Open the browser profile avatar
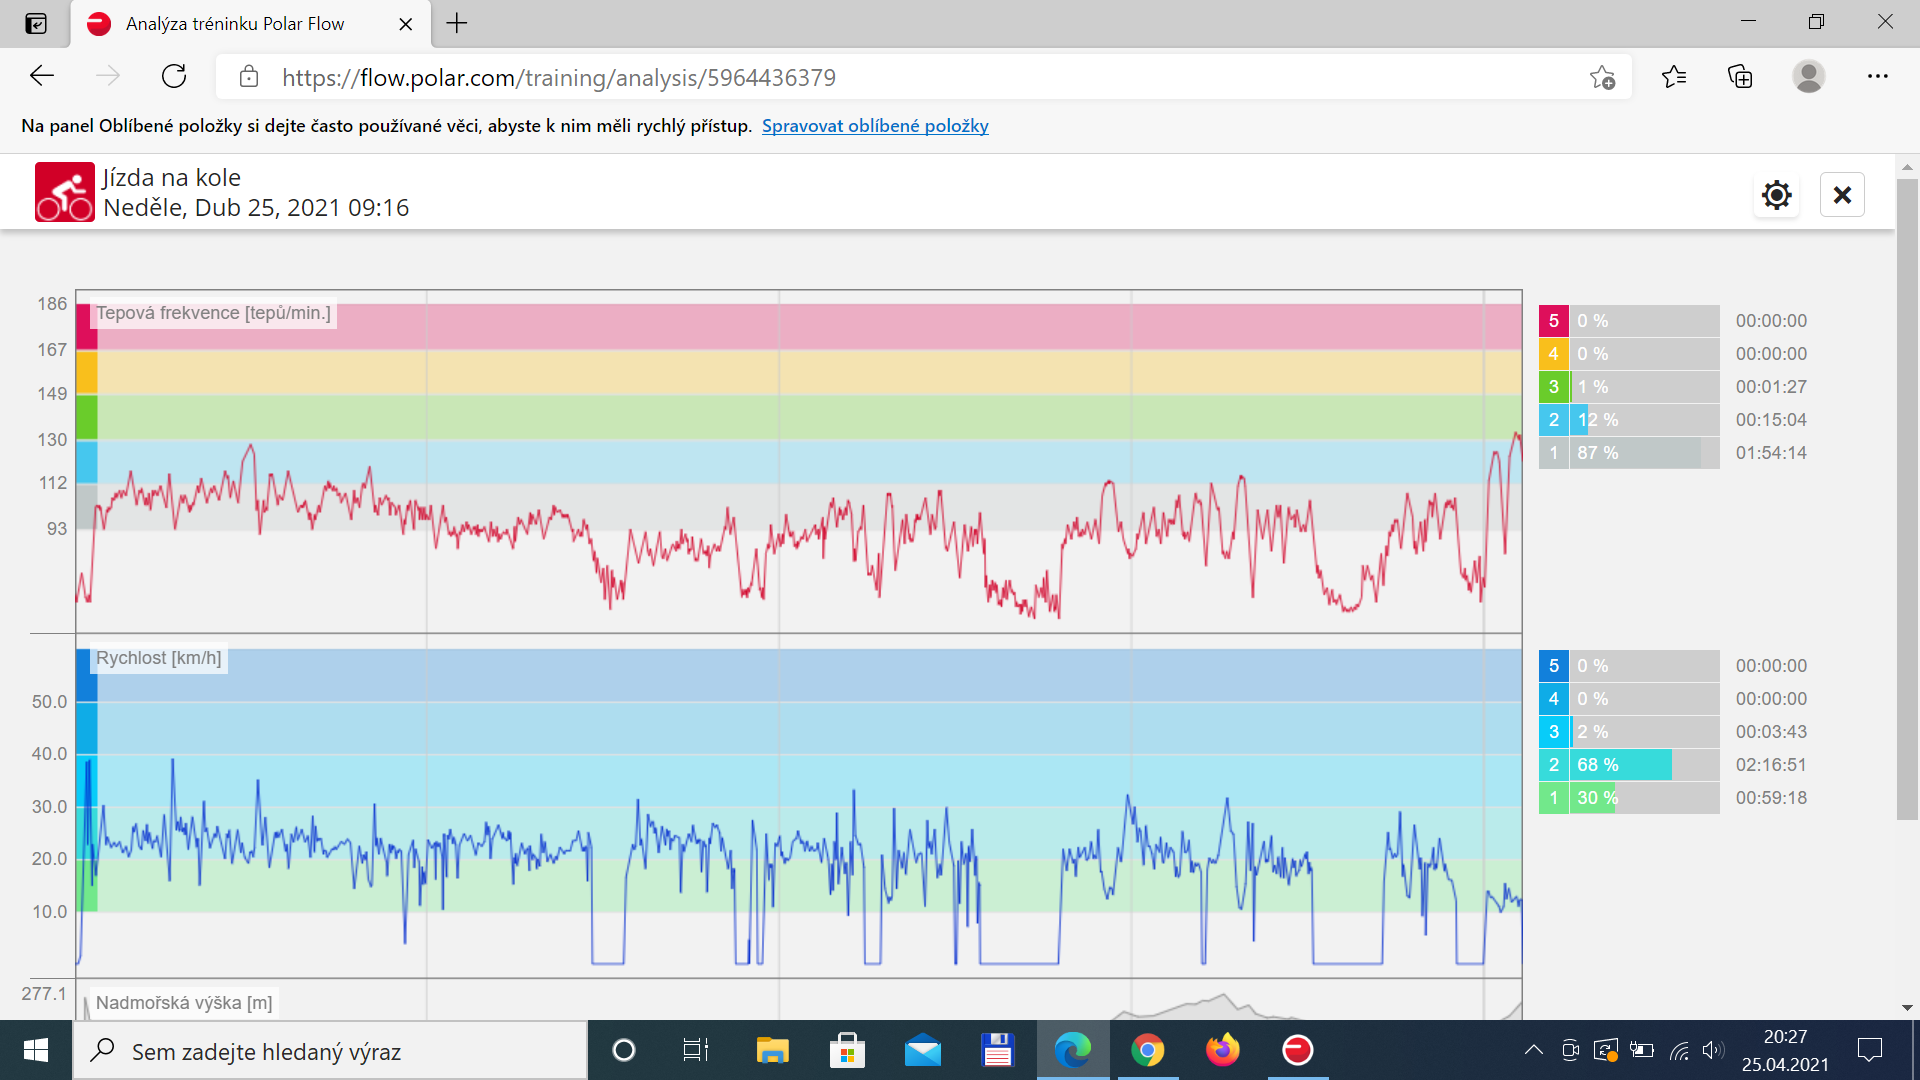The width and height of the screenshot is (1920, 1080). pyautogui.click(x=1808, y=77)
